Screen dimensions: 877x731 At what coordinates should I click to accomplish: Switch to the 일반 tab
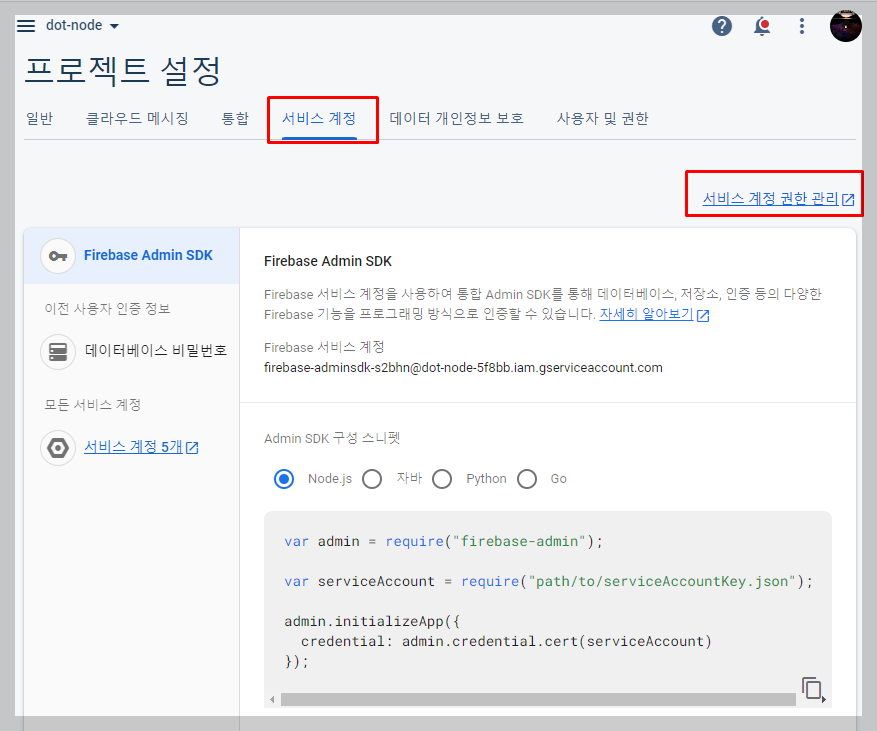pos(39,119)
